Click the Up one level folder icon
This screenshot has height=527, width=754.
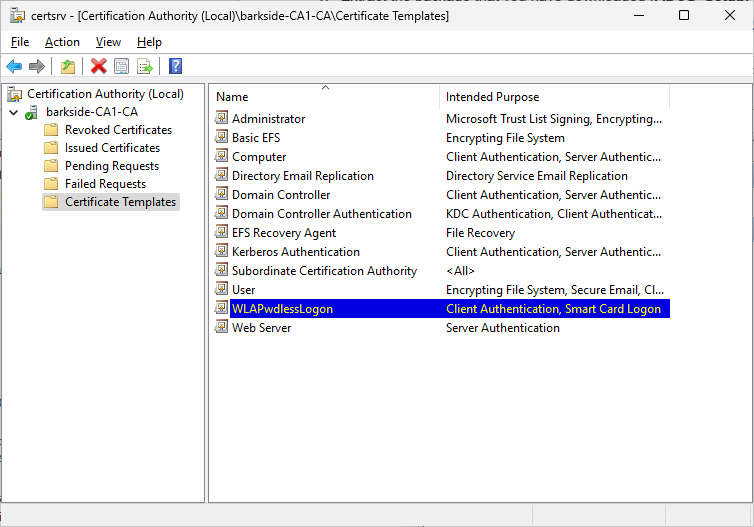[67, 66]
